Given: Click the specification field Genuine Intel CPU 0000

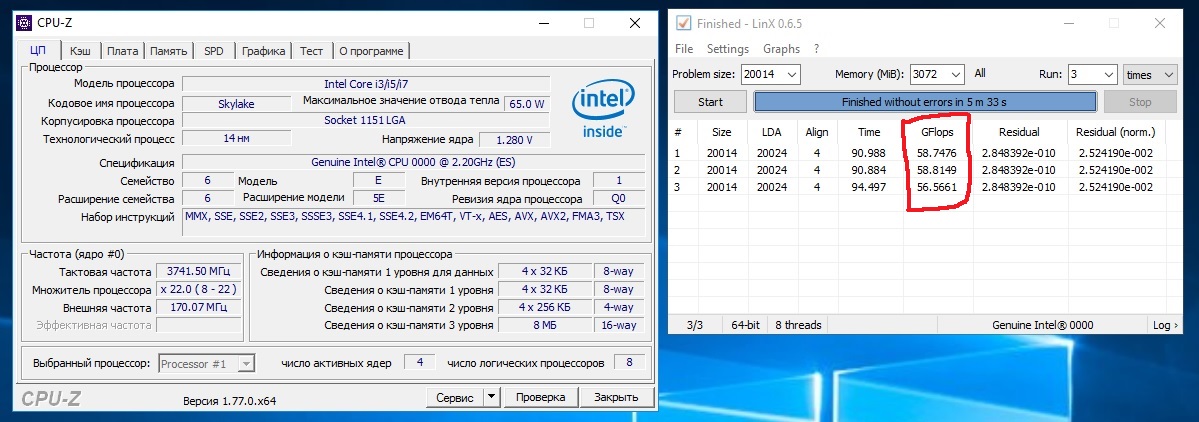Looking at the screenshot, I should pyautogui.click(x=414, y=162).
